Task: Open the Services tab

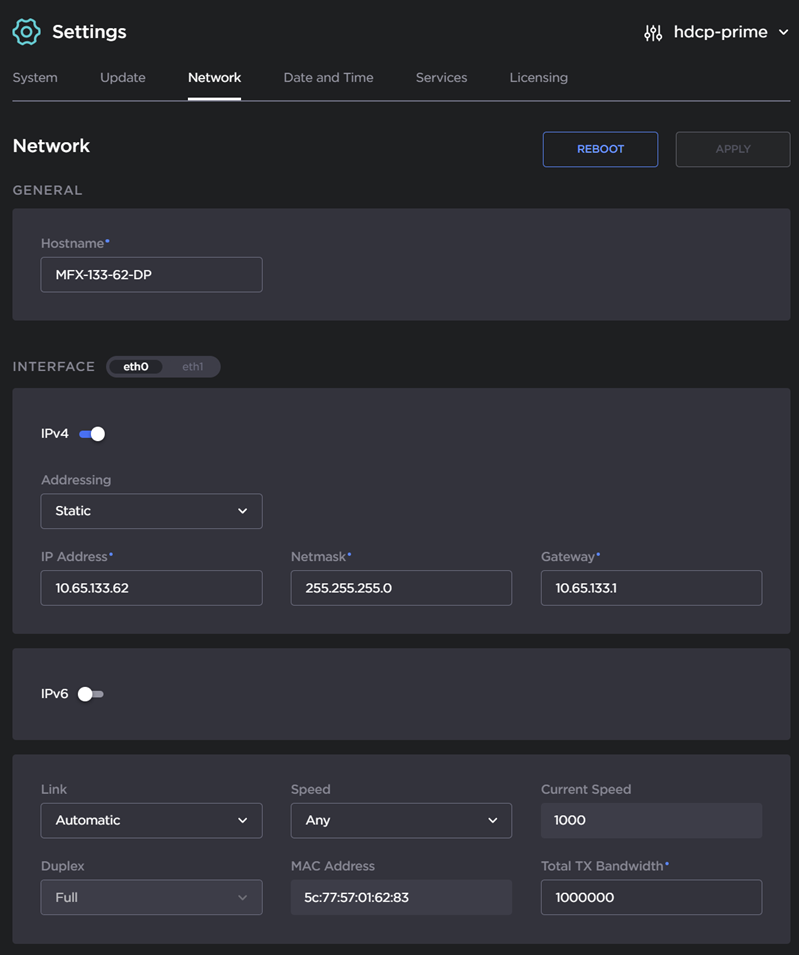Action: [x=441, y=78]
